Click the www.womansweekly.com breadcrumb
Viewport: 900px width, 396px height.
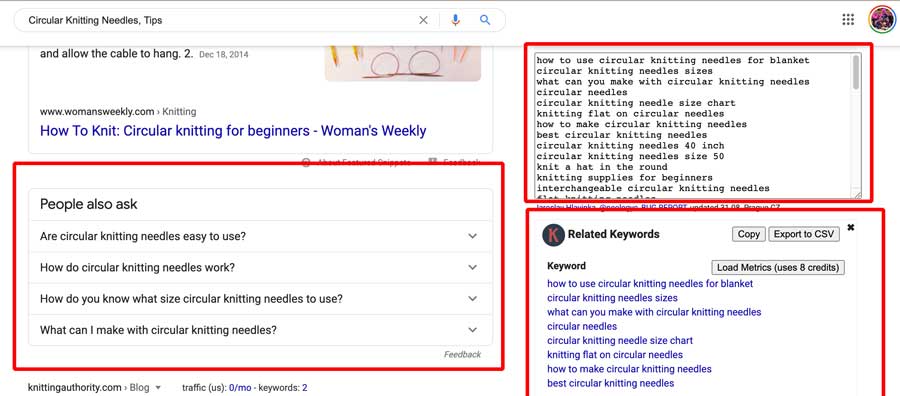[118, 111]
